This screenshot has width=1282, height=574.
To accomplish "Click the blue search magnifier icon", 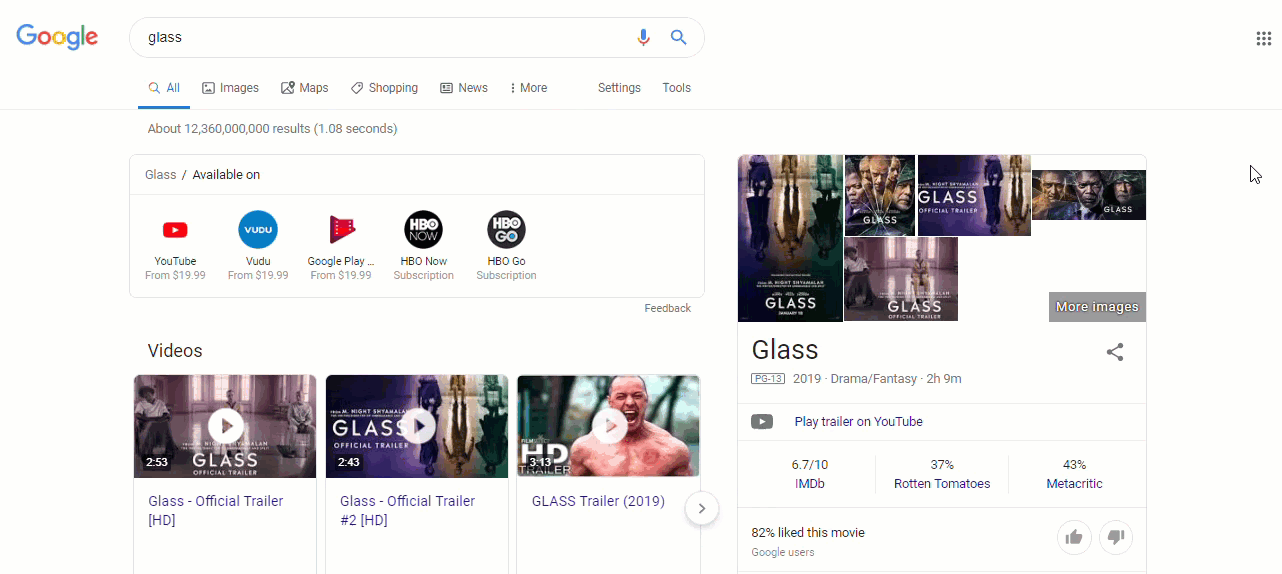I will (678, 38).
